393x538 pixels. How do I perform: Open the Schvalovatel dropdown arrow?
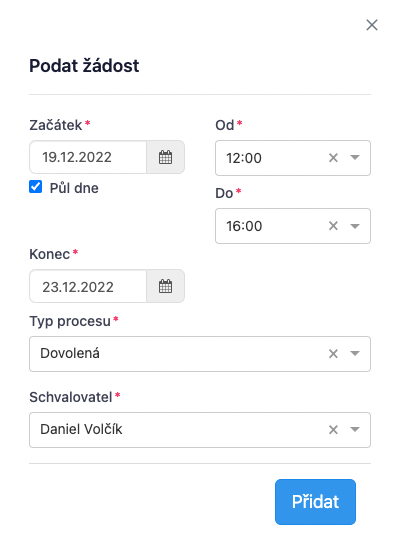click(355, 430)
